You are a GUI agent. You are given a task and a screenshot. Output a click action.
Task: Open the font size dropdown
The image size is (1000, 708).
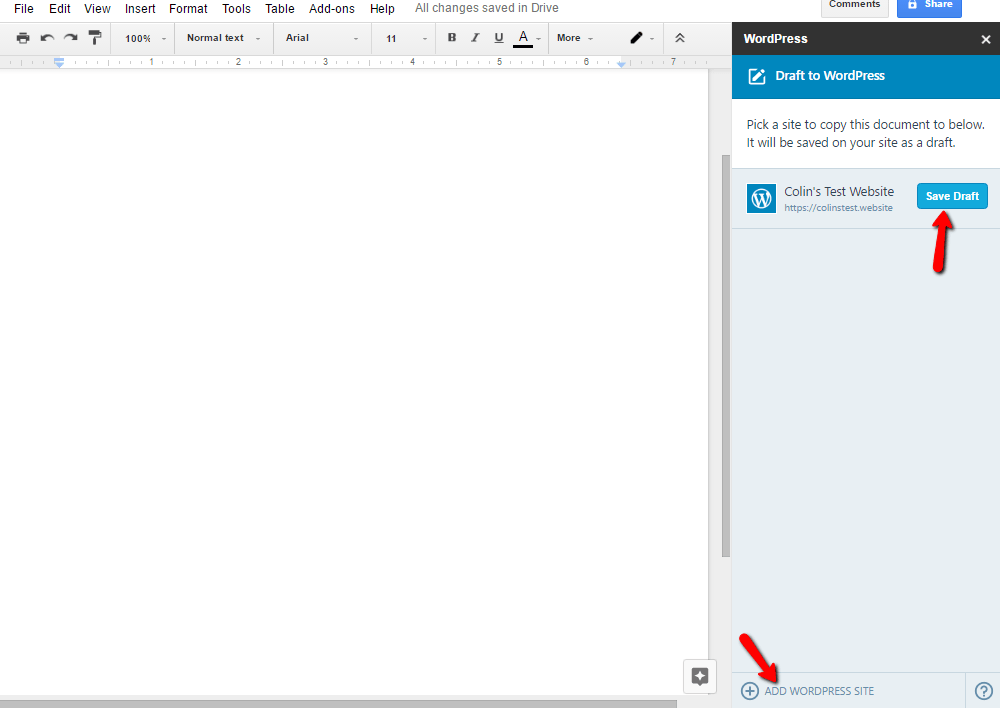tap(406, 38)
